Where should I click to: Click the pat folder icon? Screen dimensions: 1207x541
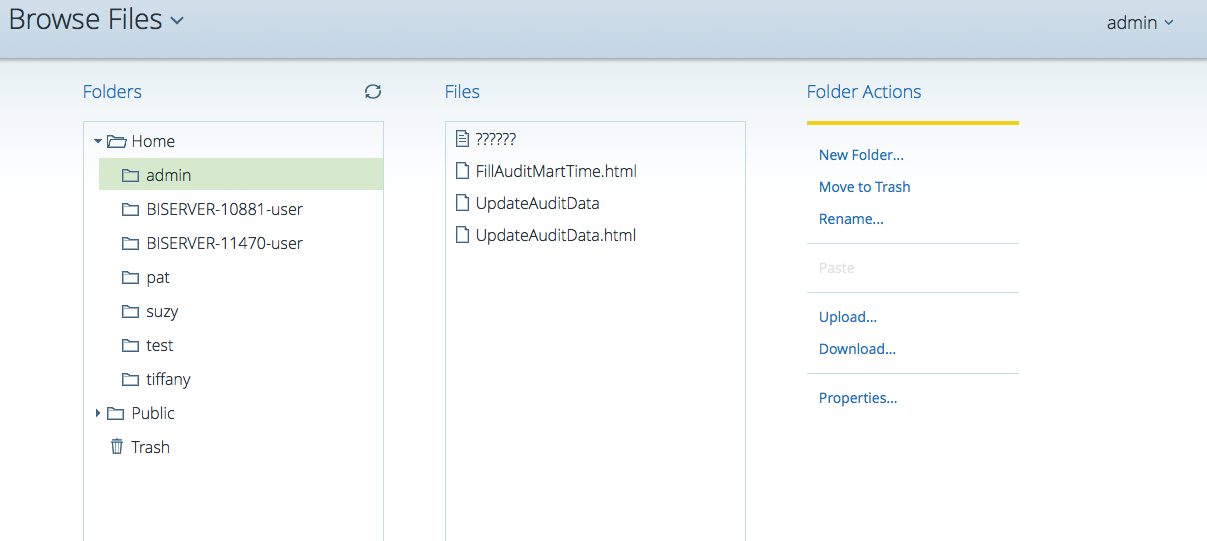(130, 277)
